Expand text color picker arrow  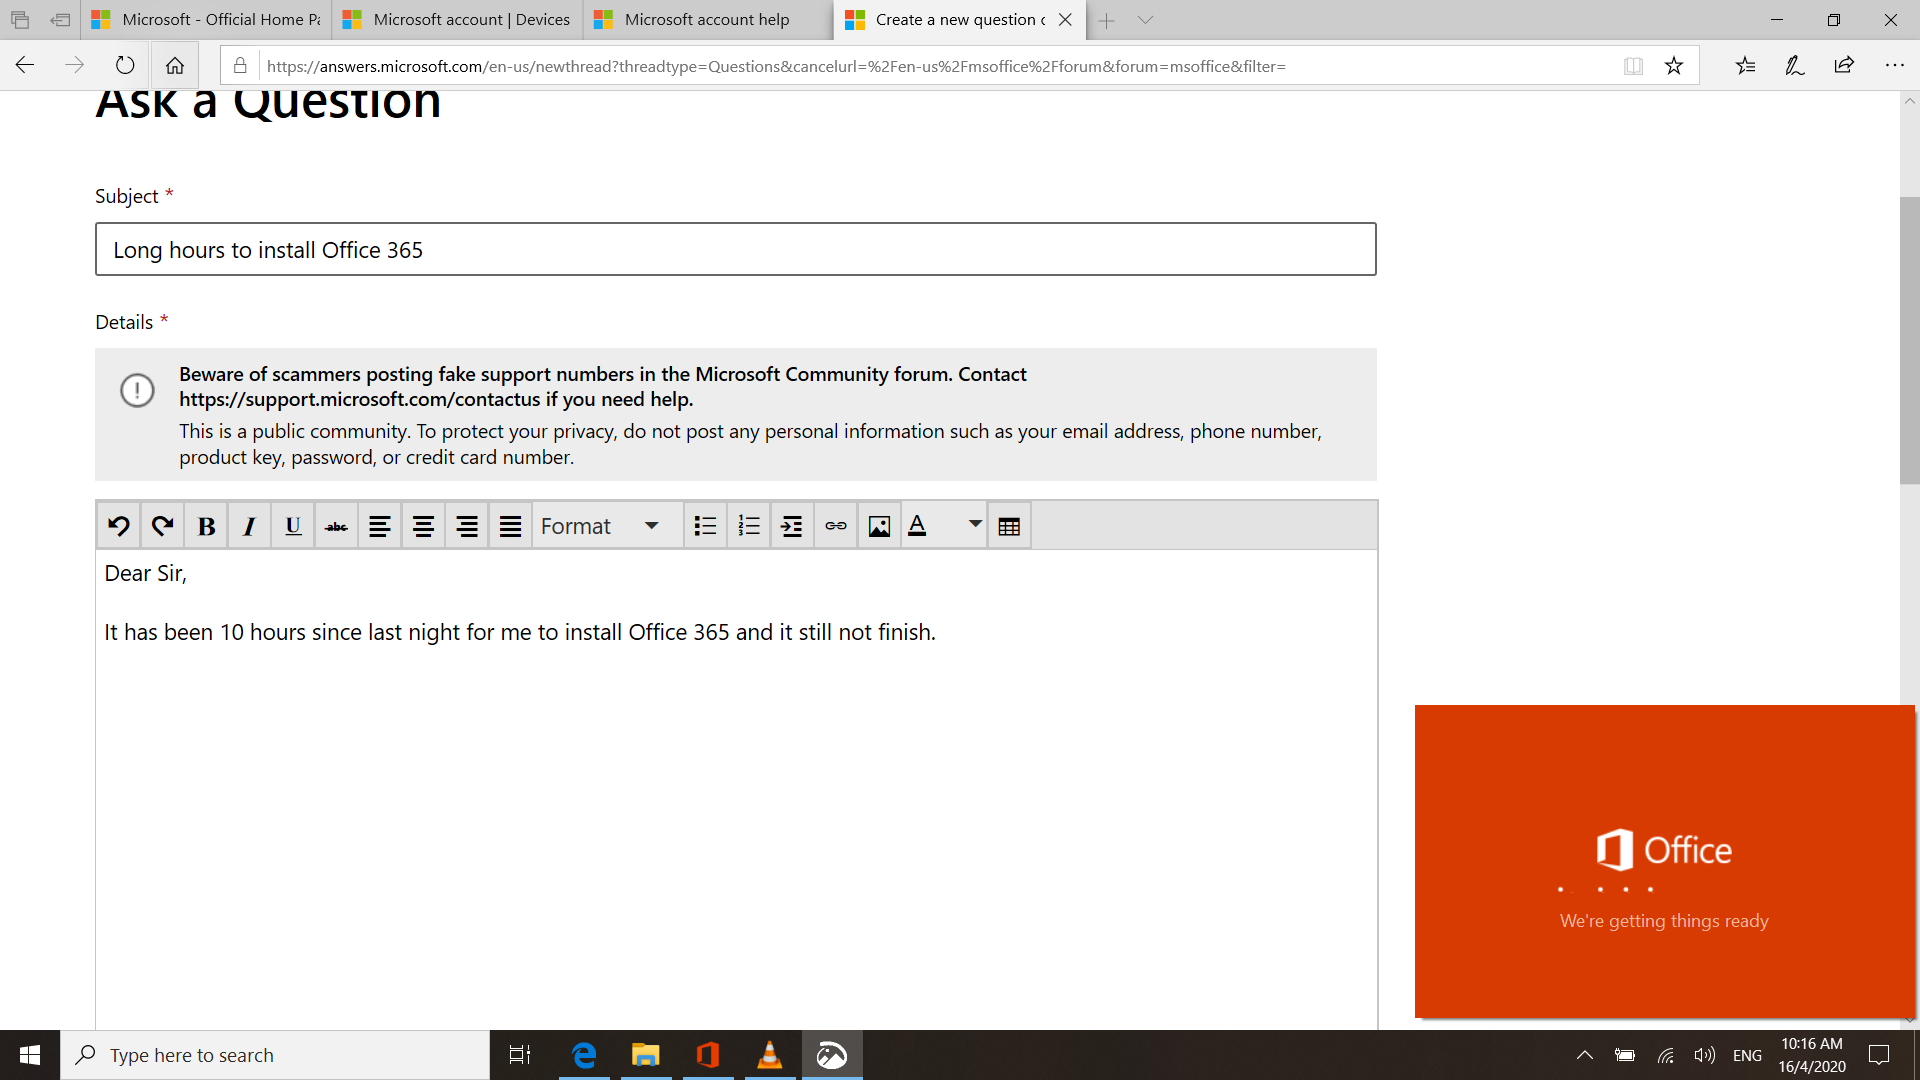tap(975, 524)
